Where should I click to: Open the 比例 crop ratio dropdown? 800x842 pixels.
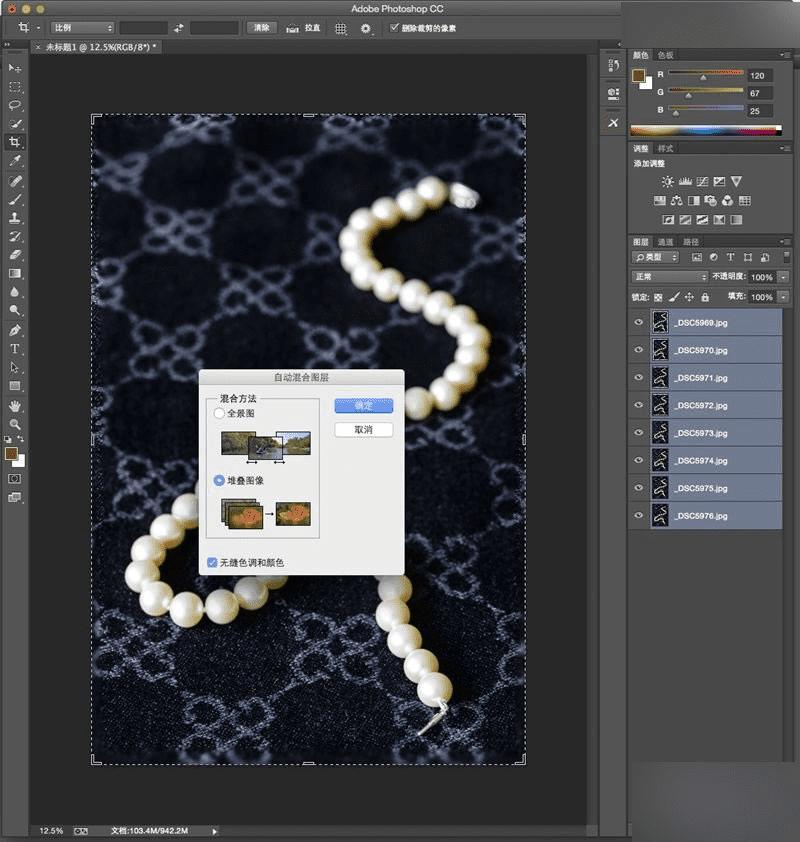(x=82, y=28)
